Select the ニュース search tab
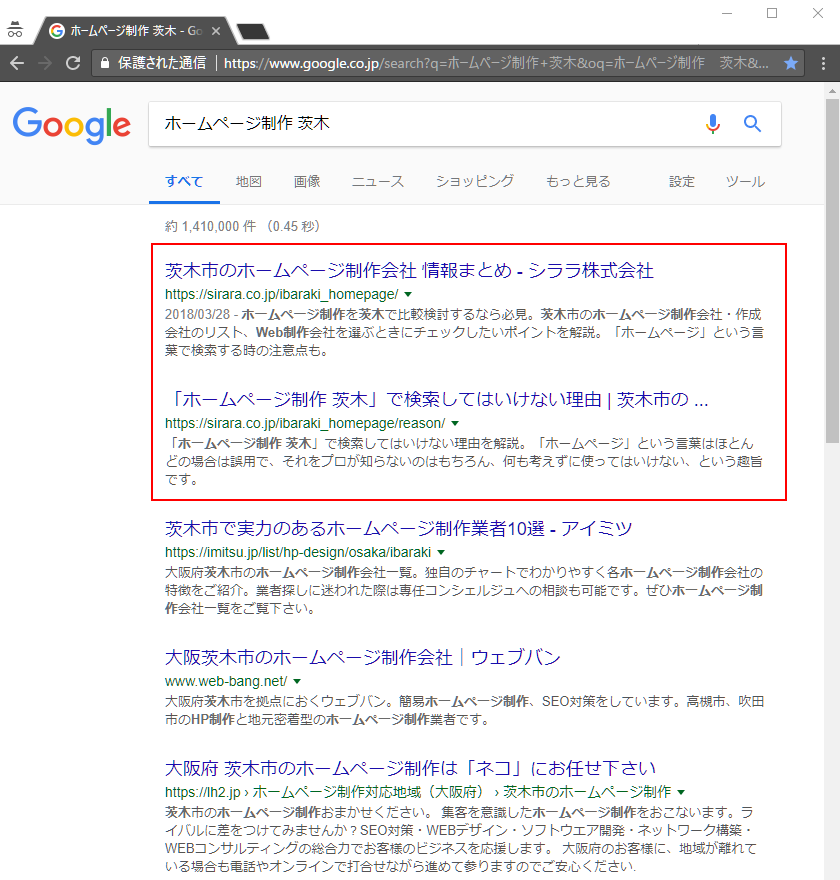This screenshot has height=880, width=840. pyautogui.click(x=377, y=181)
